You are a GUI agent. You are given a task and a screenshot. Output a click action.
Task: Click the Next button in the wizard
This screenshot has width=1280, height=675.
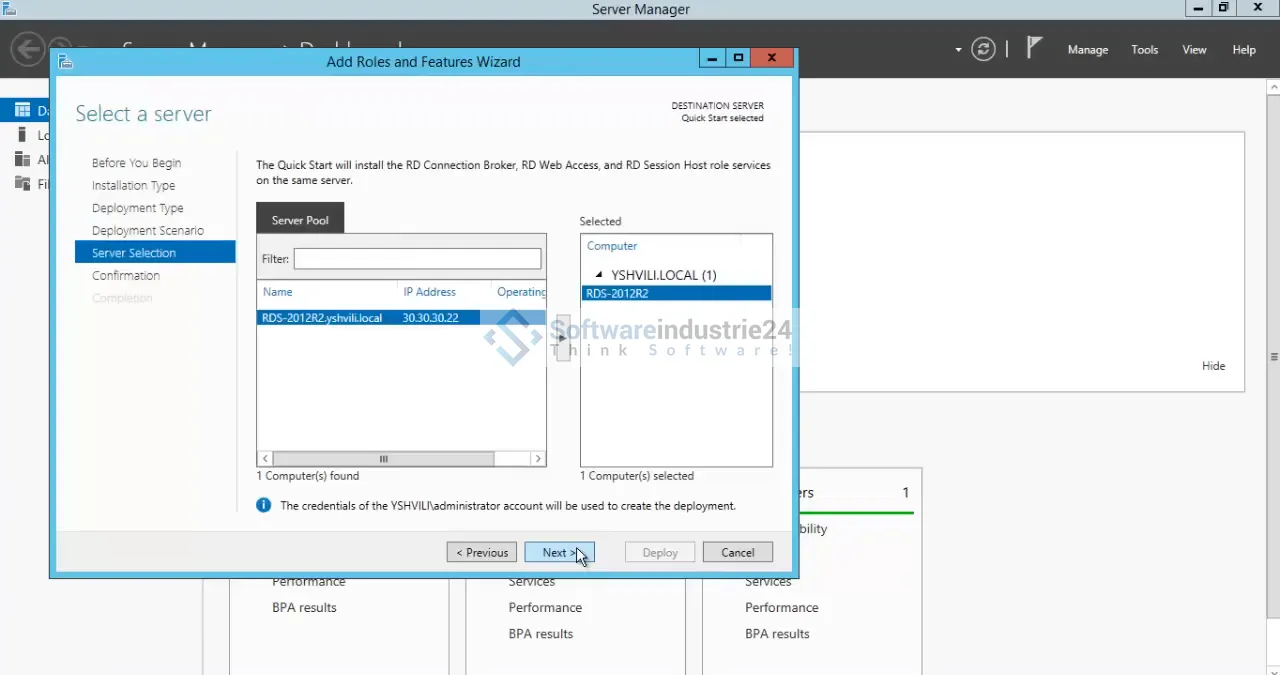point(559,553)
